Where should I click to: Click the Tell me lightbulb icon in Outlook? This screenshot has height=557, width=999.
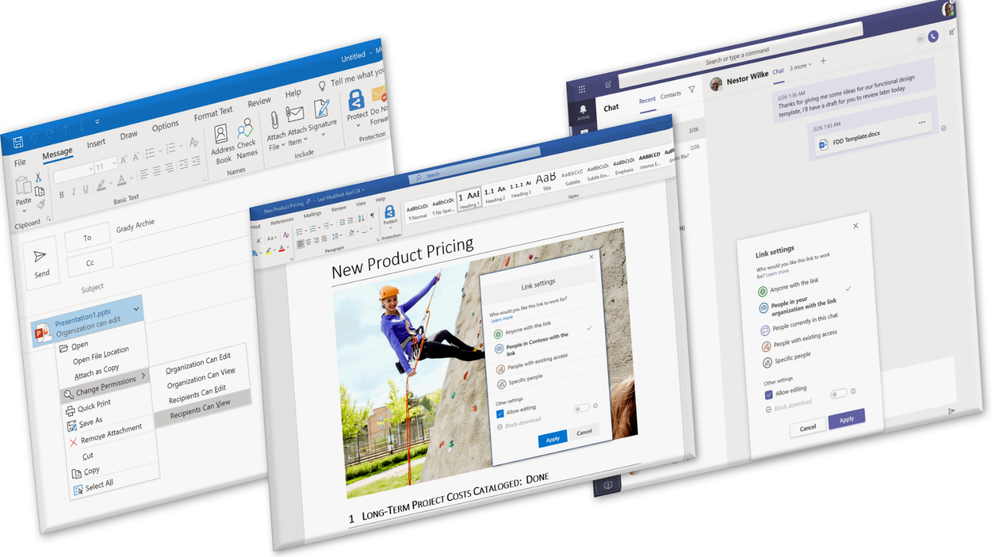coord(322,85)
